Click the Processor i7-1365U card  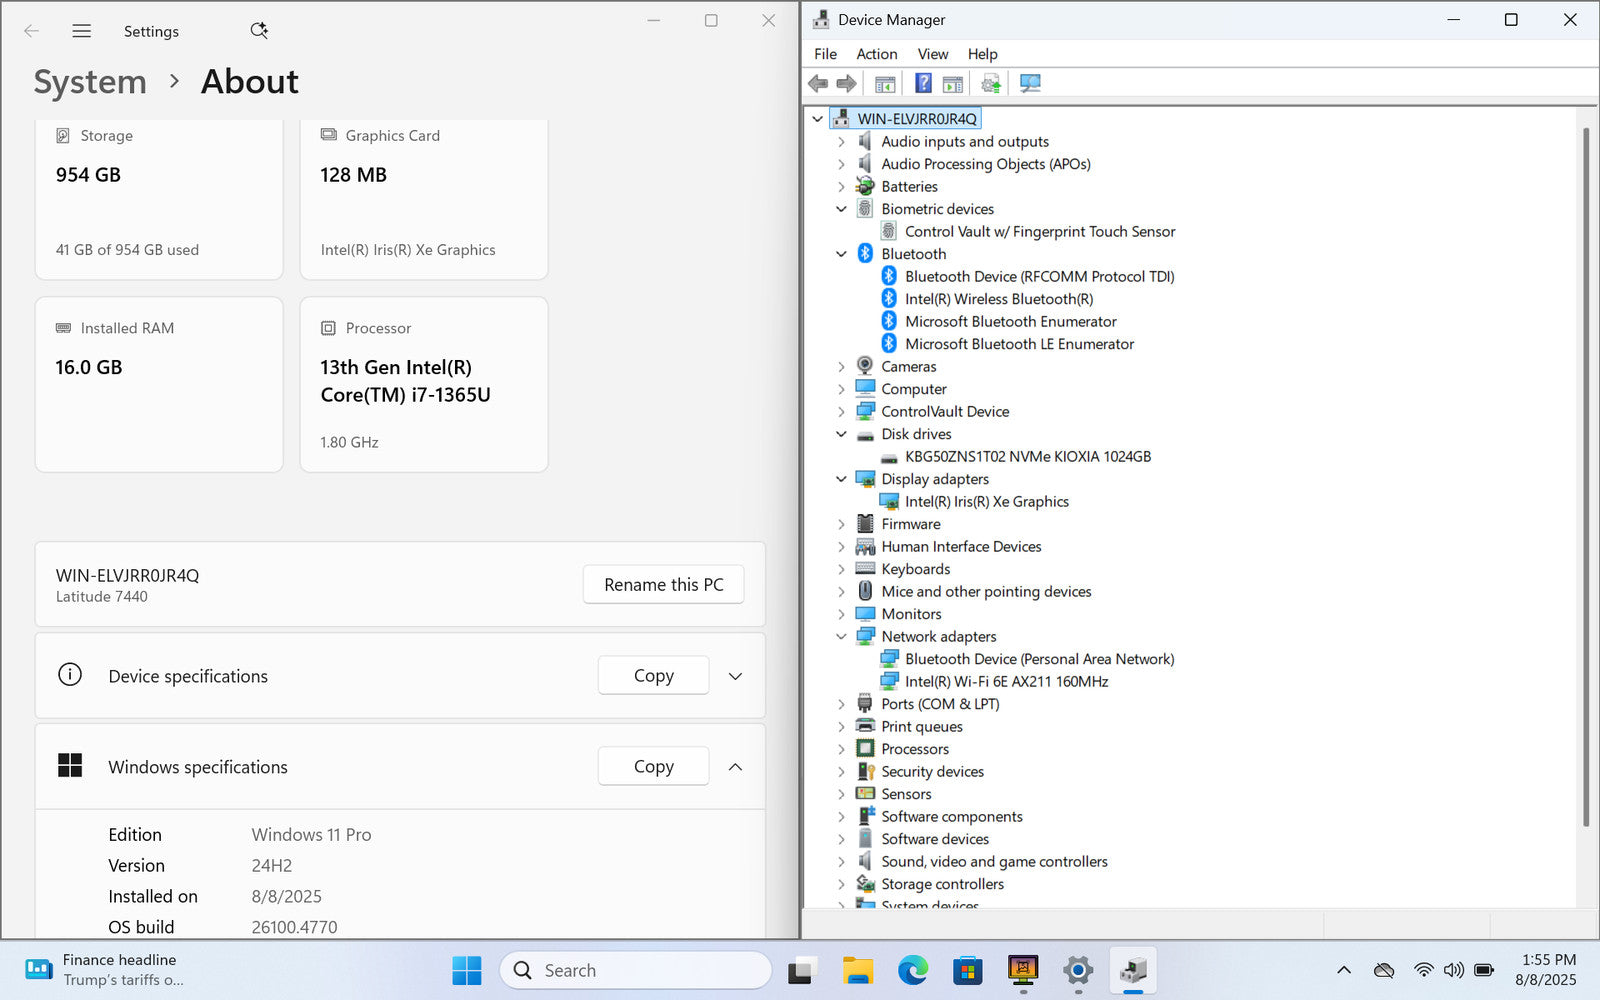click(424, 384)
